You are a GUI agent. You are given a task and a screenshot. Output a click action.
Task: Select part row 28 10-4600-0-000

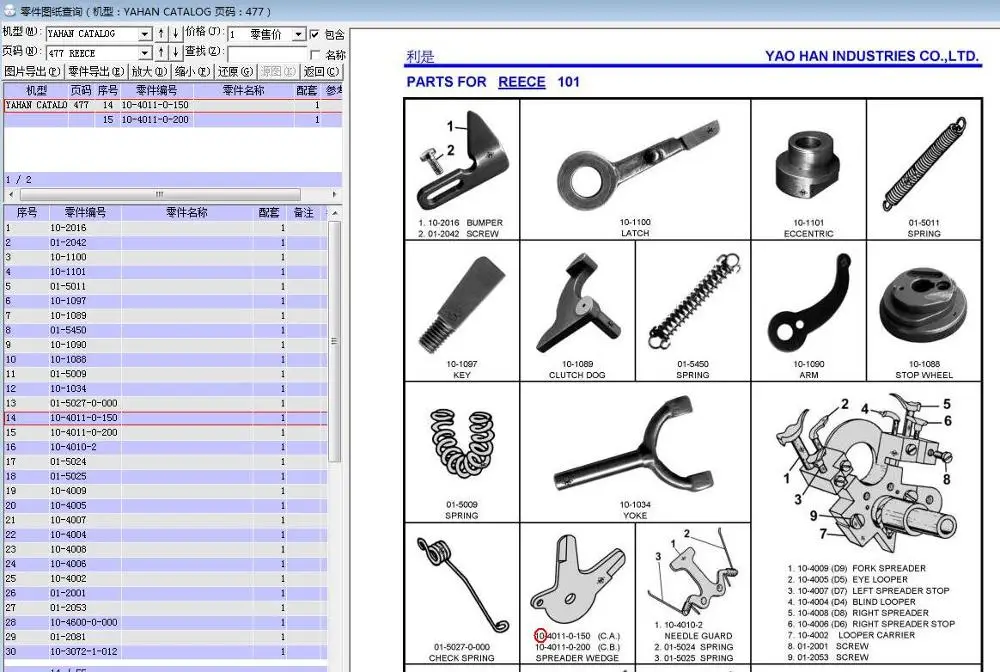click(165, 622)
